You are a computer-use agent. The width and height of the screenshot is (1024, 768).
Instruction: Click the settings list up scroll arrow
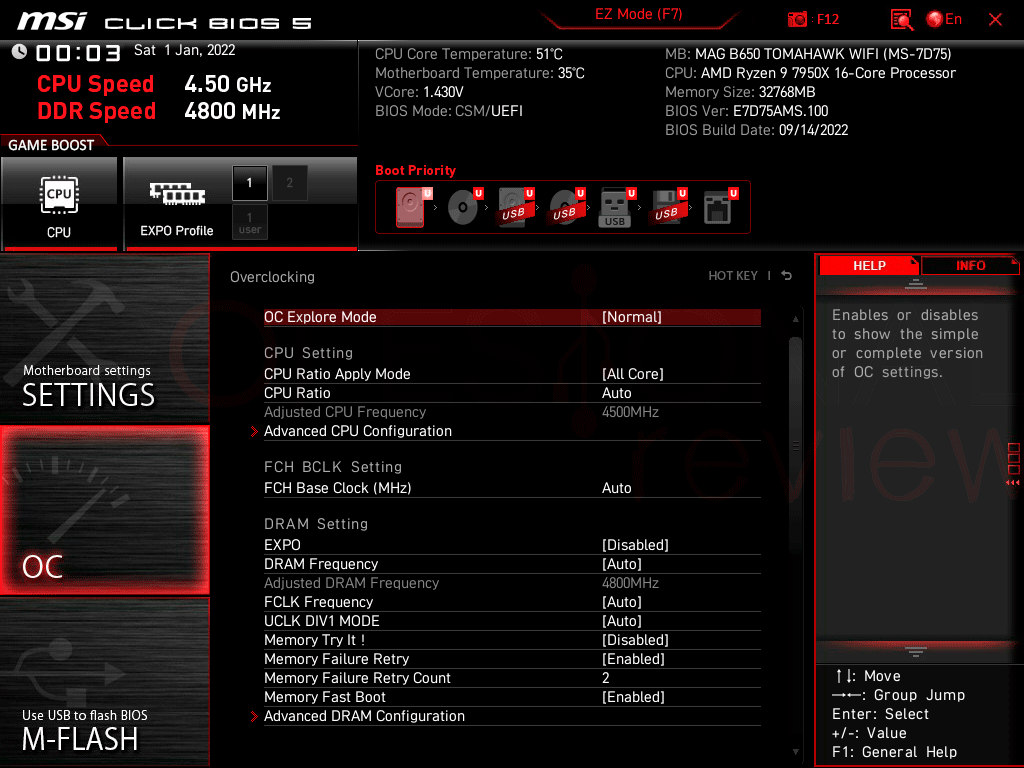[x=795, y=319]
